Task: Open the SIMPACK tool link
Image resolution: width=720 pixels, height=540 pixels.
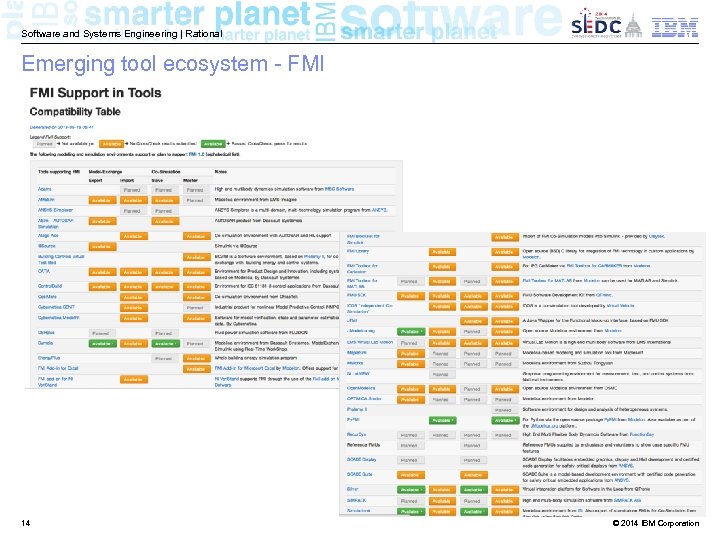Action: coord(356,500)
